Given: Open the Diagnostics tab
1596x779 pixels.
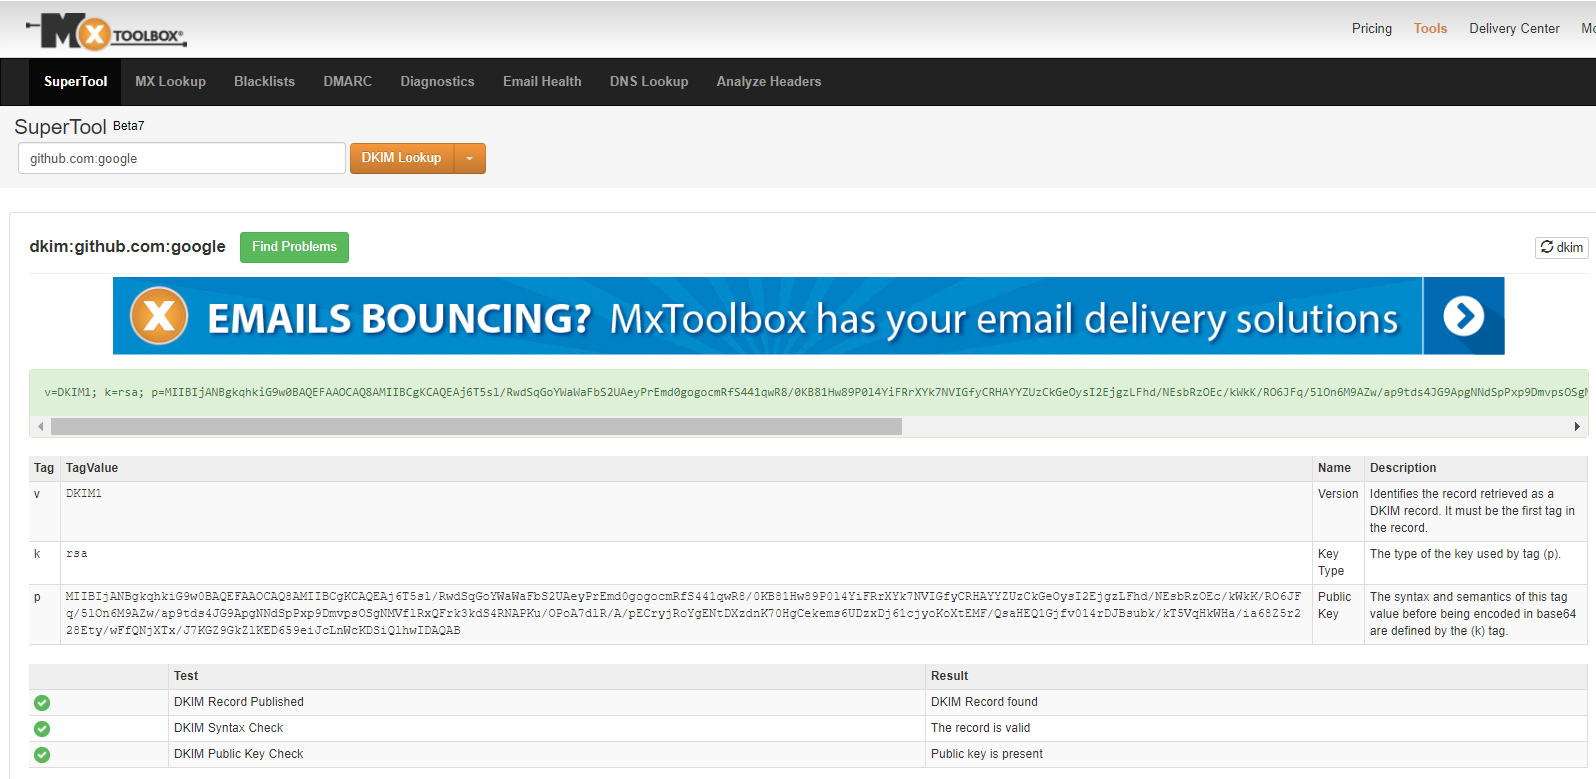Looking at the screenshot, I should tap(437, 82).
